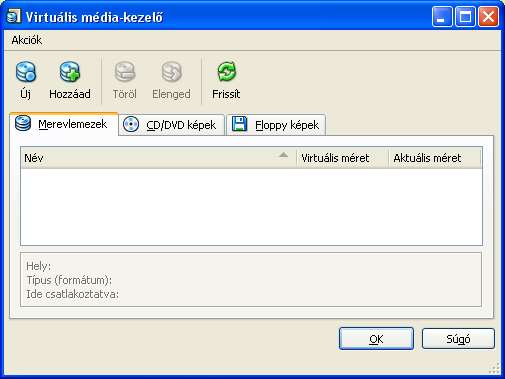Switch to the Merevlemezek tab
This screenshot has height=379, width=505.
(64, 124)
